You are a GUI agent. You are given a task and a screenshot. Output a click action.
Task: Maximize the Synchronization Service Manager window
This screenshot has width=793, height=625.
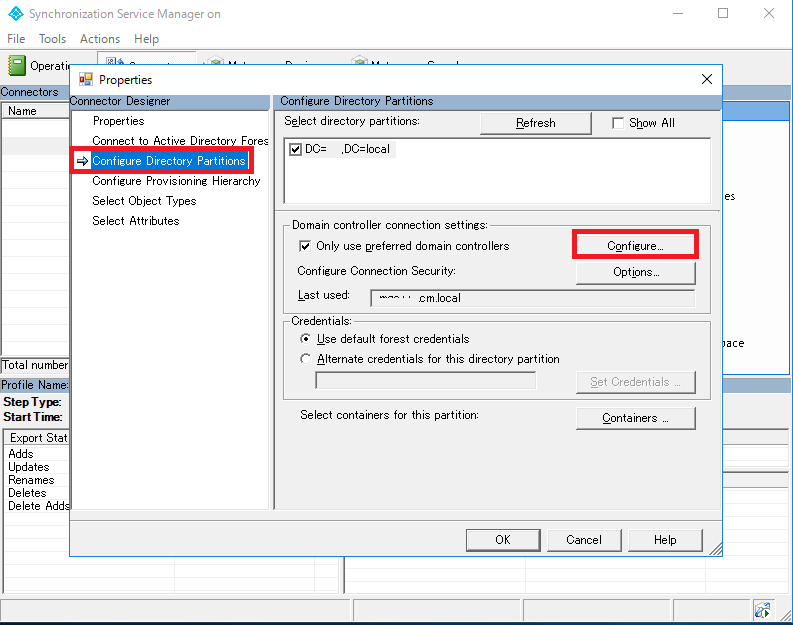pos(723,13)
